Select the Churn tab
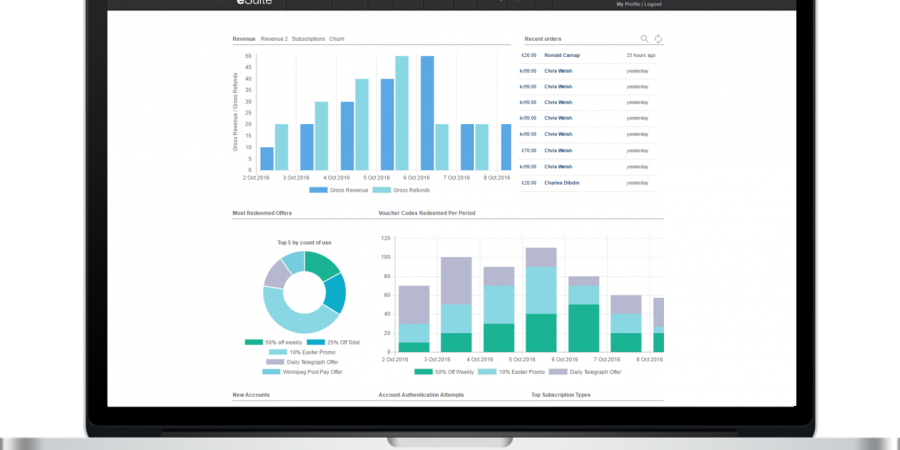 337,39
